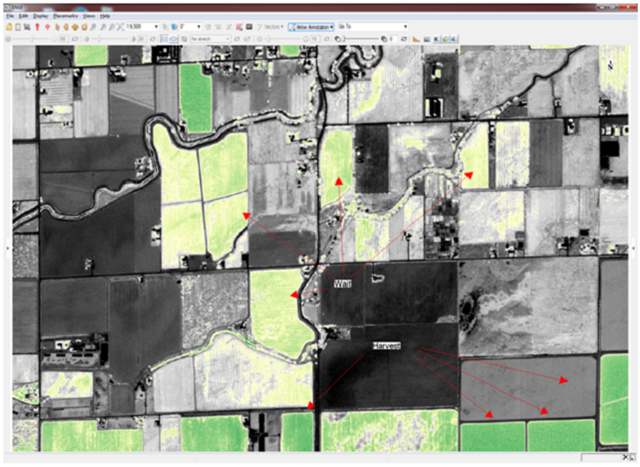Click the Arrow Annotation button
This screenshot has width=640, height=467.
[312, 27]
